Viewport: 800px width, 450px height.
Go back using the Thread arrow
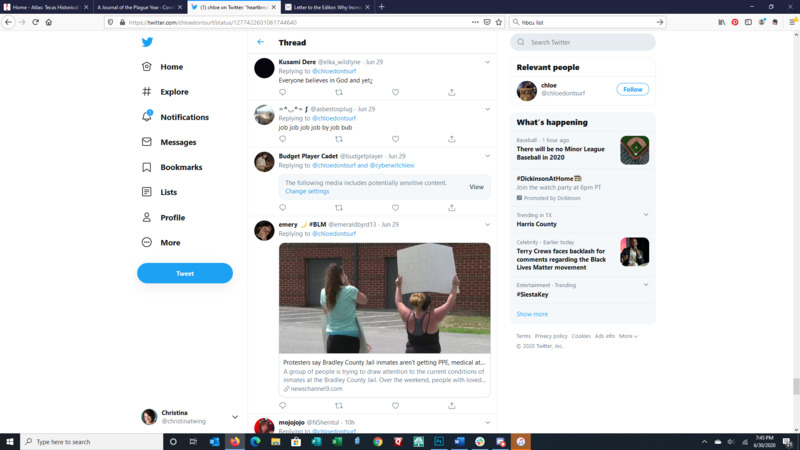pos(261,42)
